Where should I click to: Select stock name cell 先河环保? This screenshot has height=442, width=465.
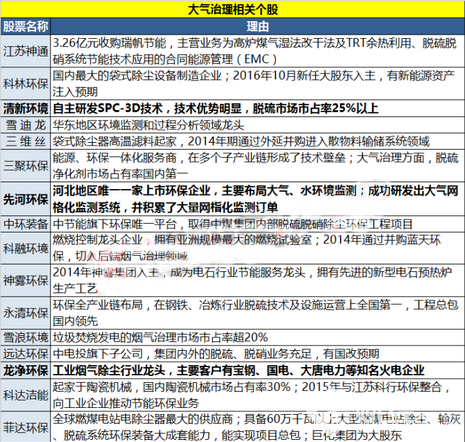pyautogui.click(x=26, y=199)
